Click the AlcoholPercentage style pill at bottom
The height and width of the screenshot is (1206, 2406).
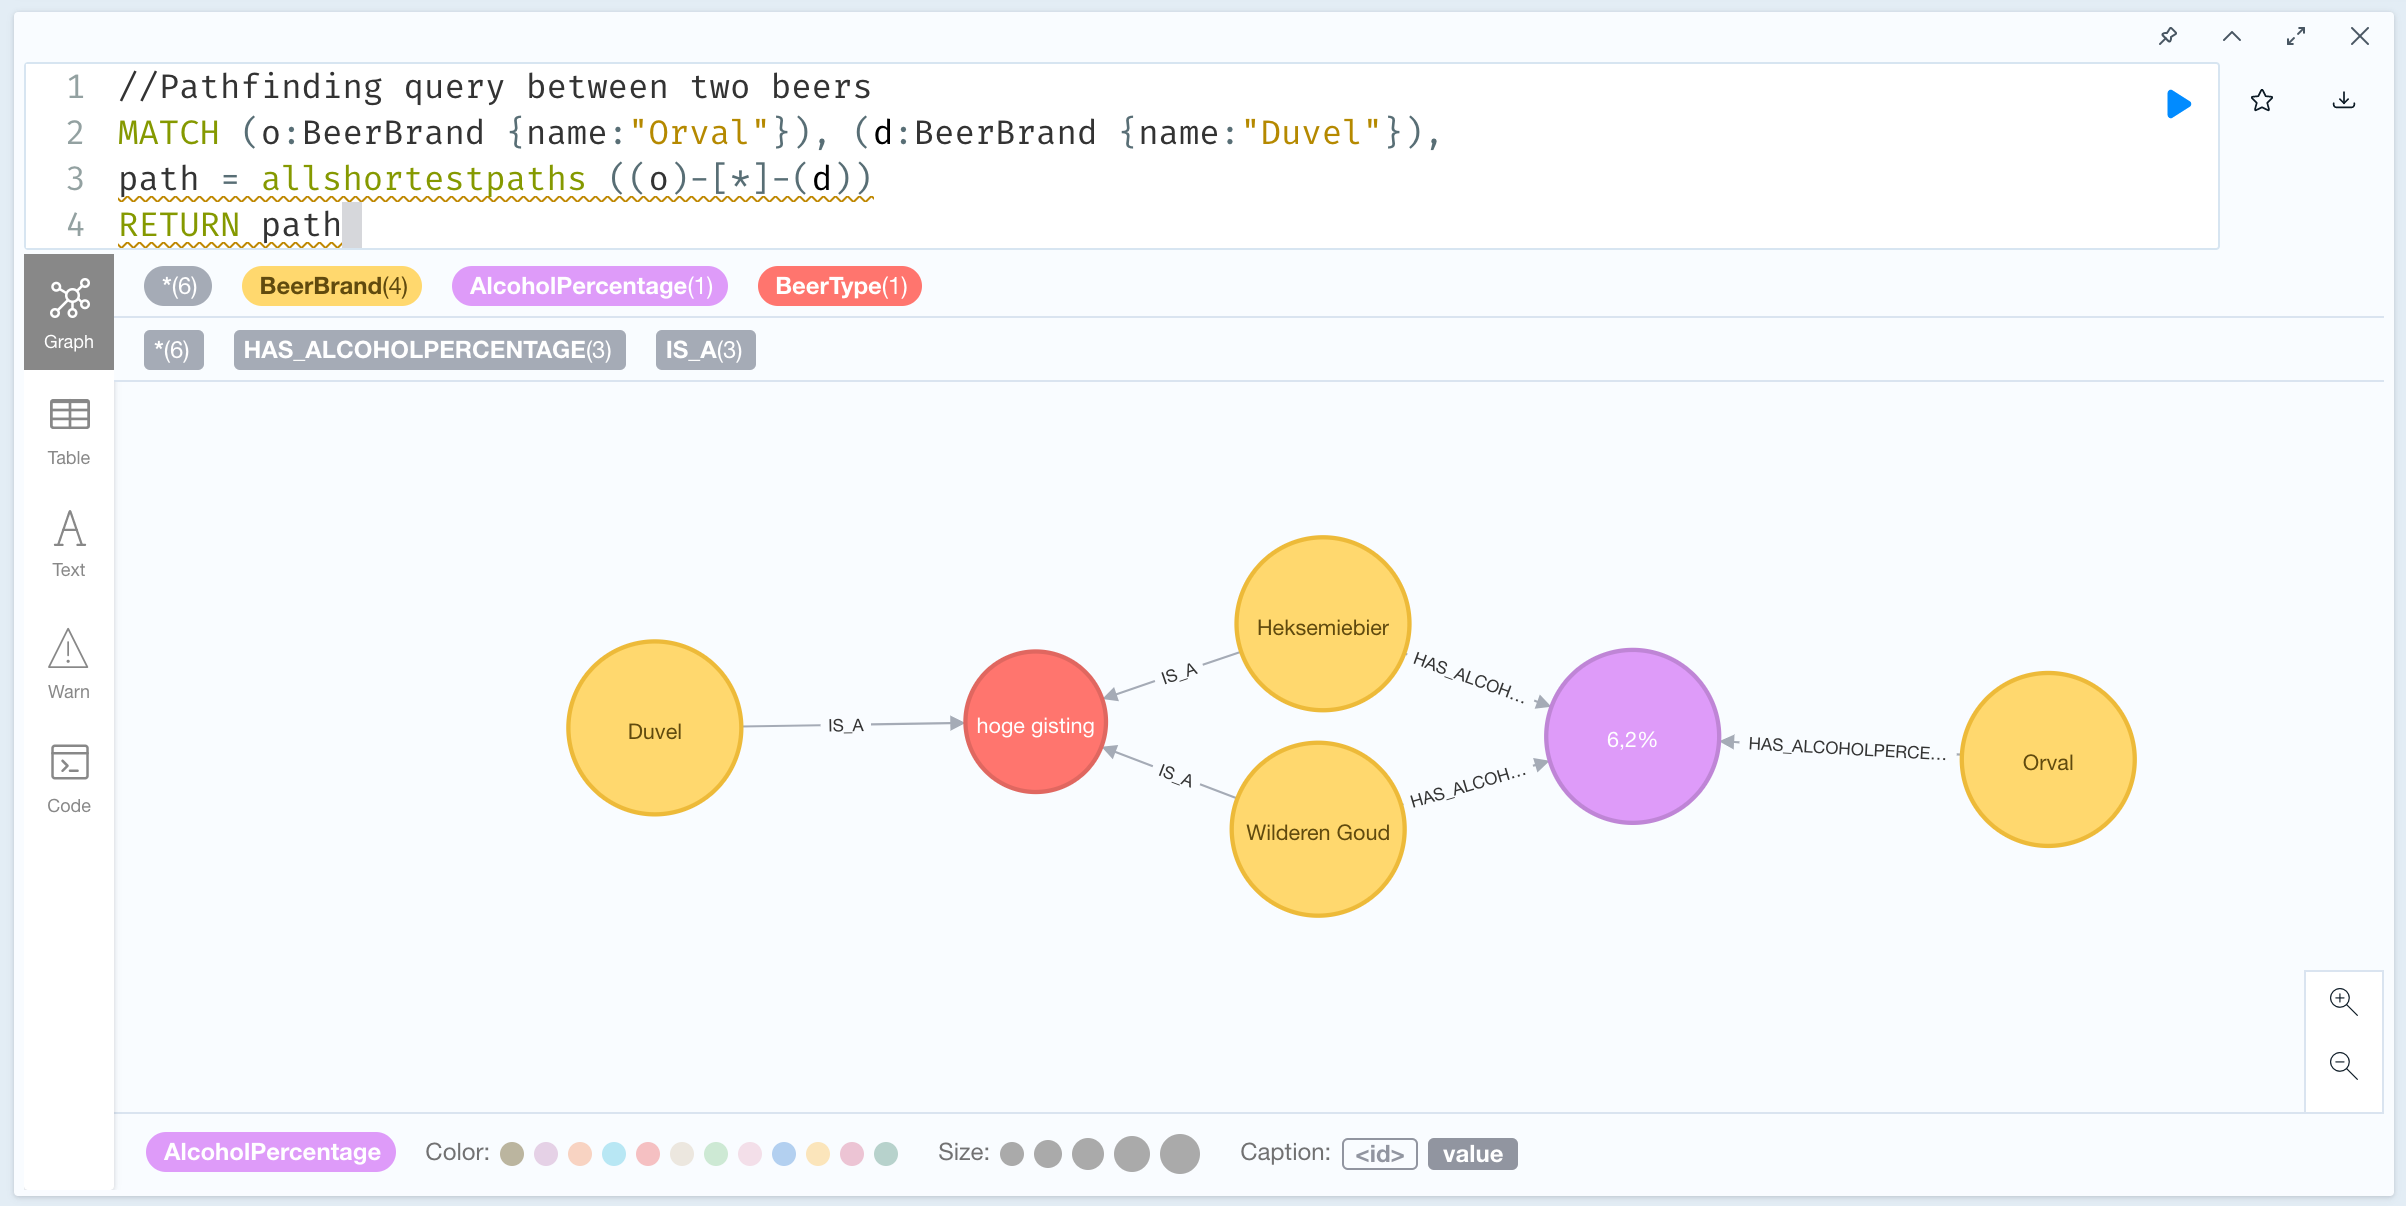coord(271,1152)
